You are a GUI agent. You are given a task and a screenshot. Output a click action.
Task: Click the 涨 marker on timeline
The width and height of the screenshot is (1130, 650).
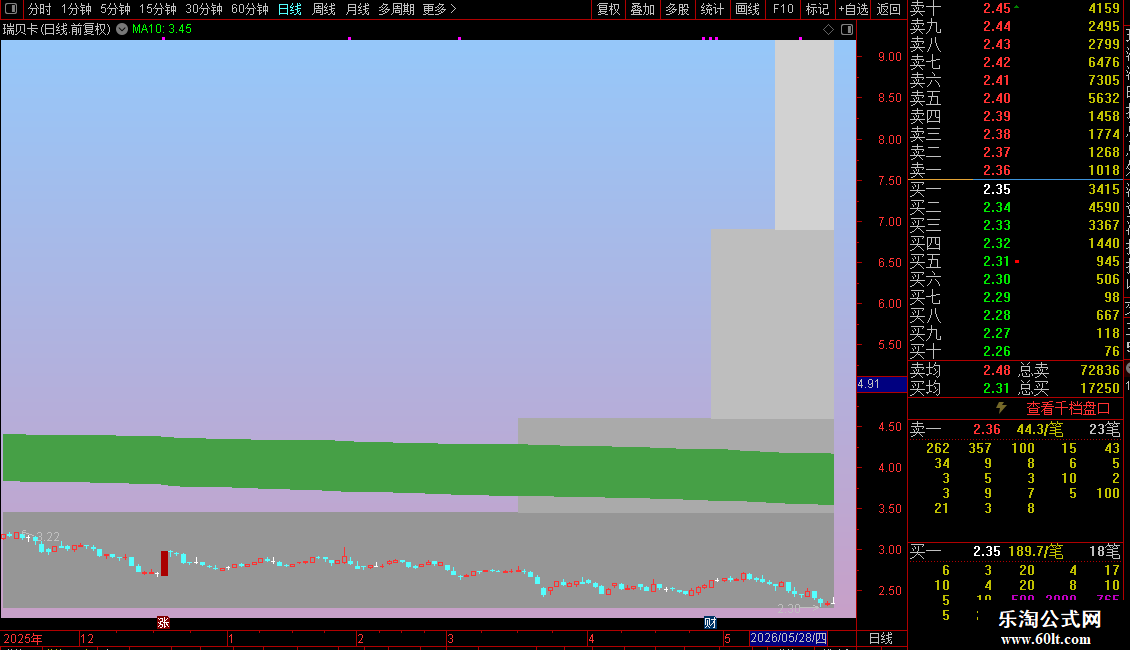tap(163, 623)
